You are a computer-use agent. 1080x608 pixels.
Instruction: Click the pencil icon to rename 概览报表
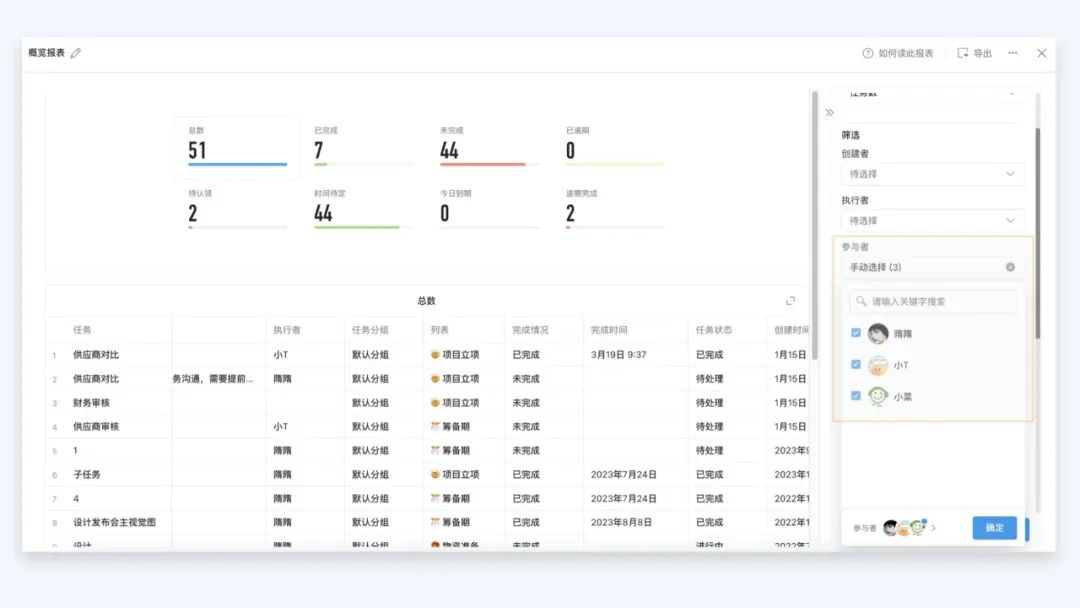pyautogui.click(x=76, y=53)
